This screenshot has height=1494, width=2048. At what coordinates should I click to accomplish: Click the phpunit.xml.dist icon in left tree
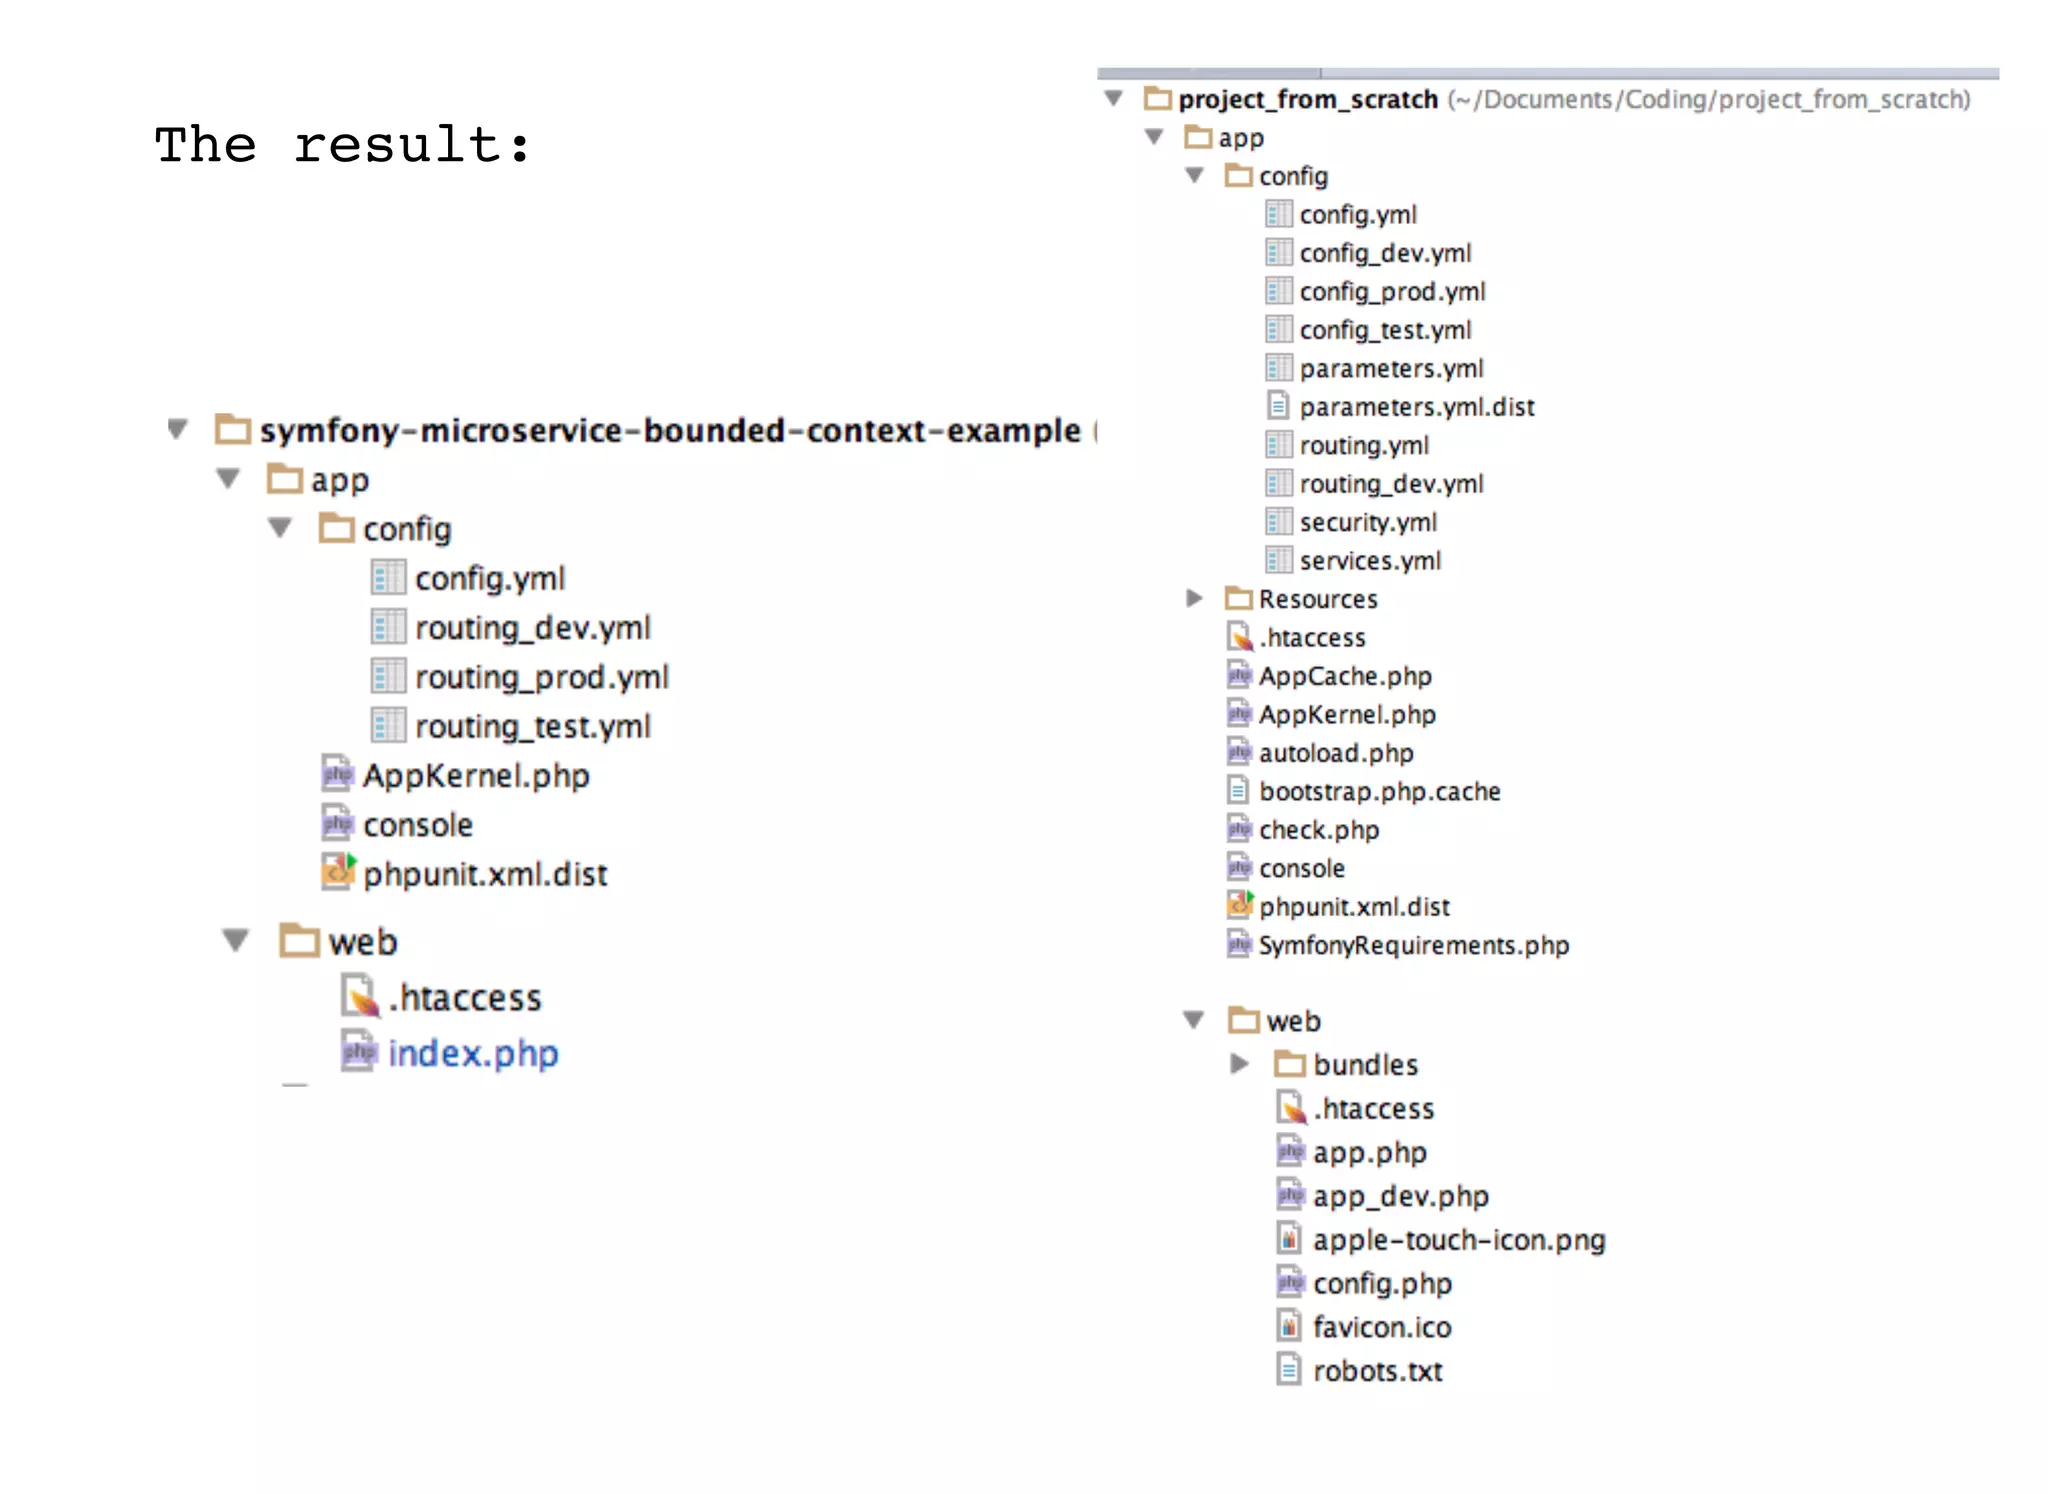click(x=338, y=872)
